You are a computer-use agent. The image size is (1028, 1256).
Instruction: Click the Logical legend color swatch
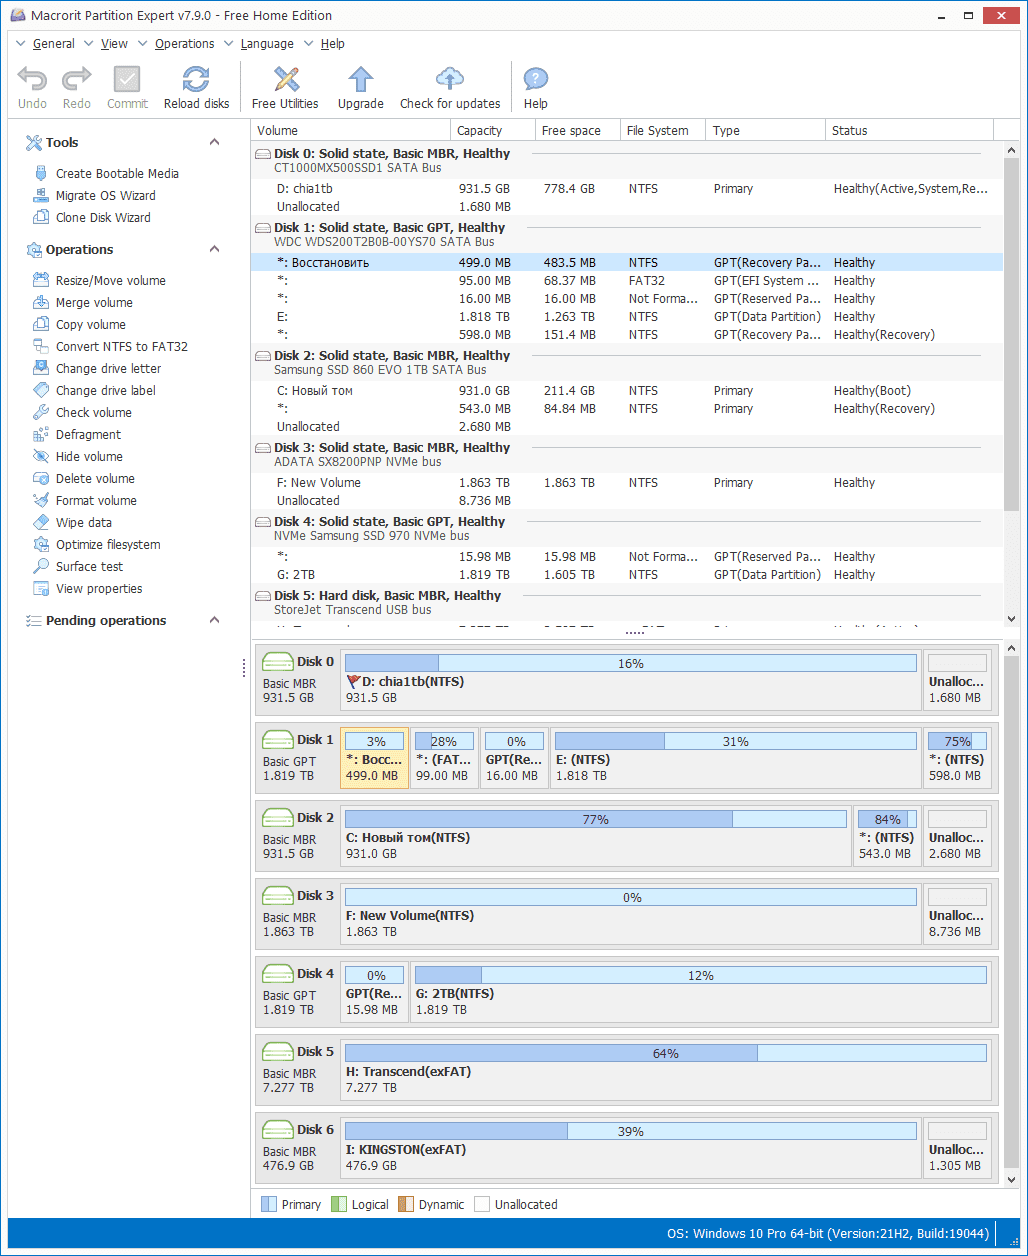point(338,1205)
